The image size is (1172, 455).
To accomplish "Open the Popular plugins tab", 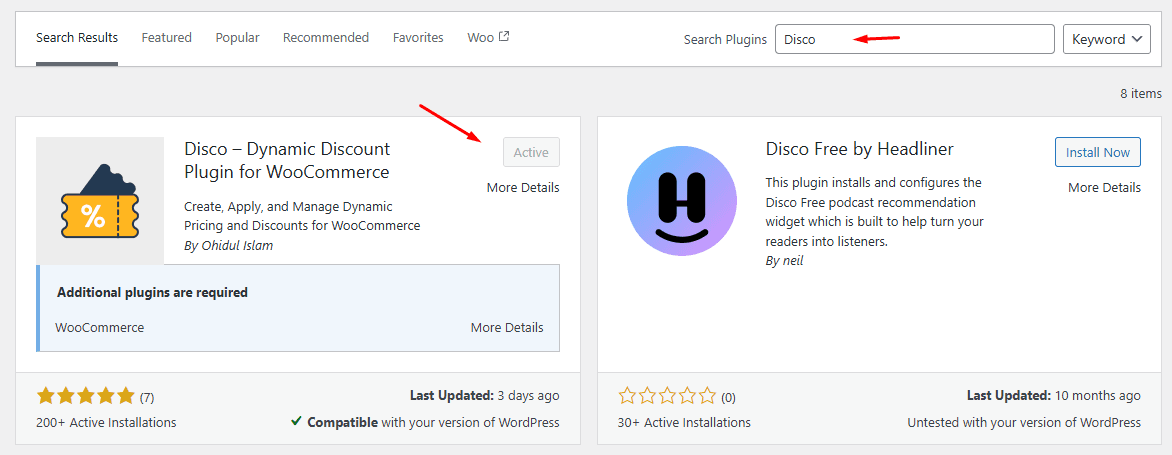I will [237, 38].
